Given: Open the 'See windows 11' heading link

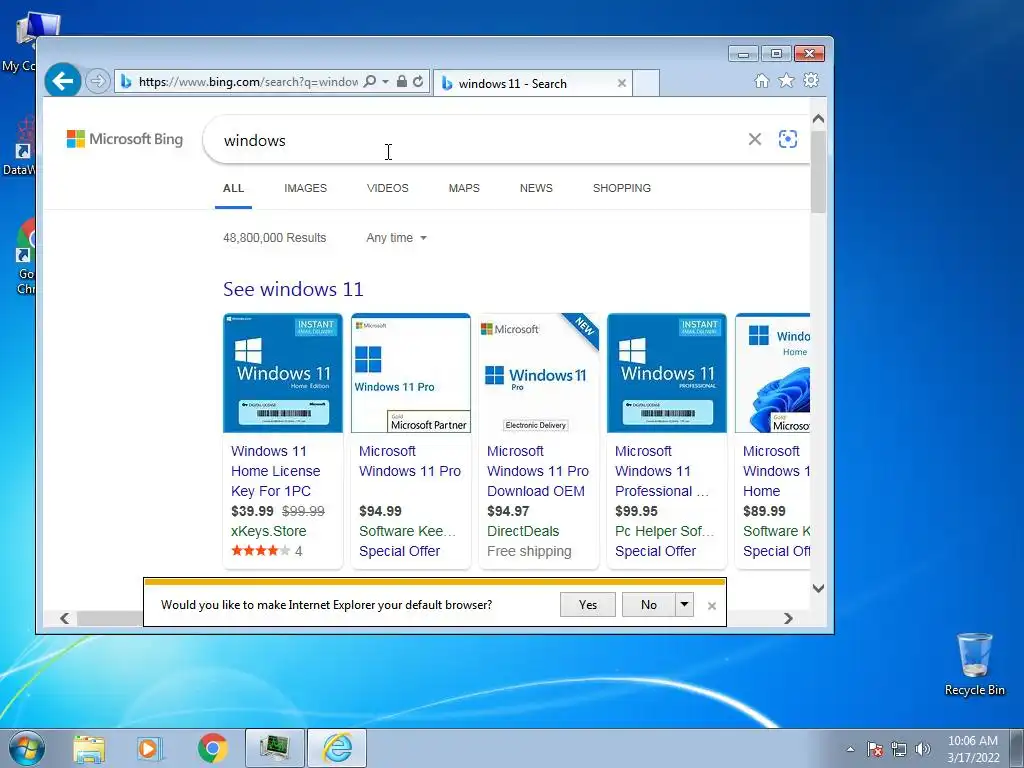Looking at the screenshot, I should pos(293,289).
